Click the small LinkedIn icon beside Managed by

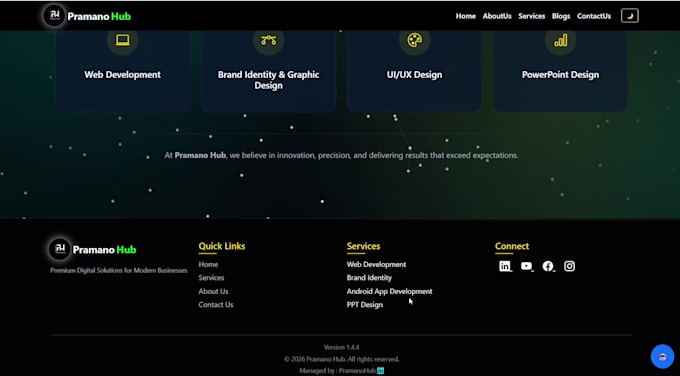(x=380, y=371)
